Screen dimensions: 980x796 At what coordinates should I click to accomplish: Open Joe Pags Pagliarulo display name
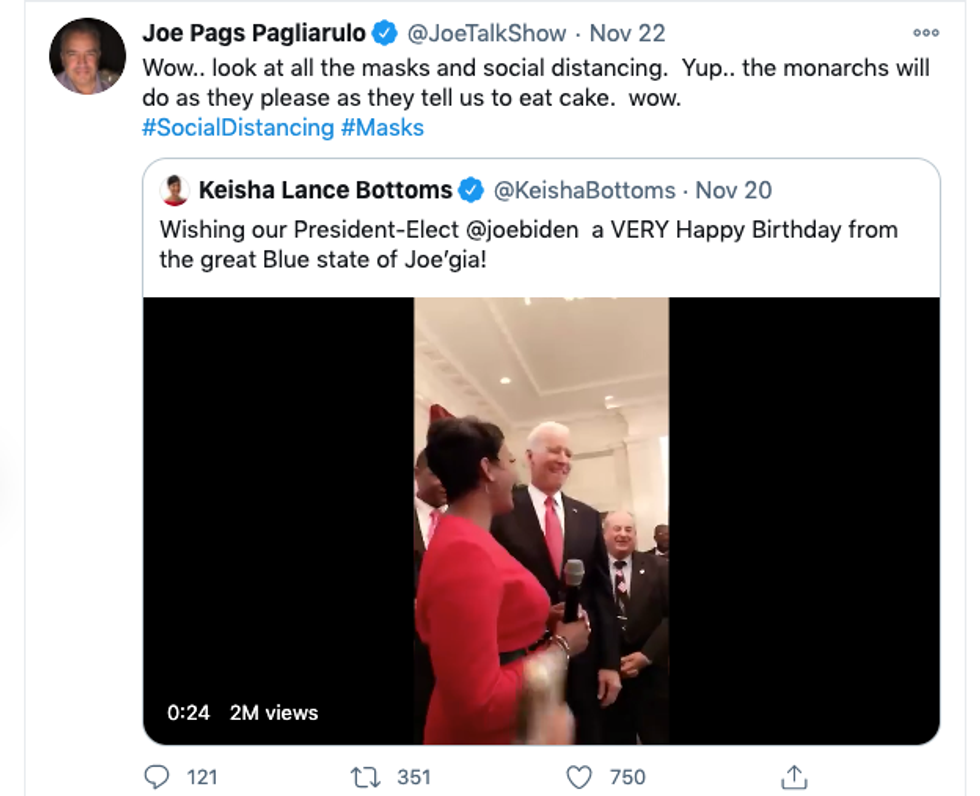coord(253,33)
